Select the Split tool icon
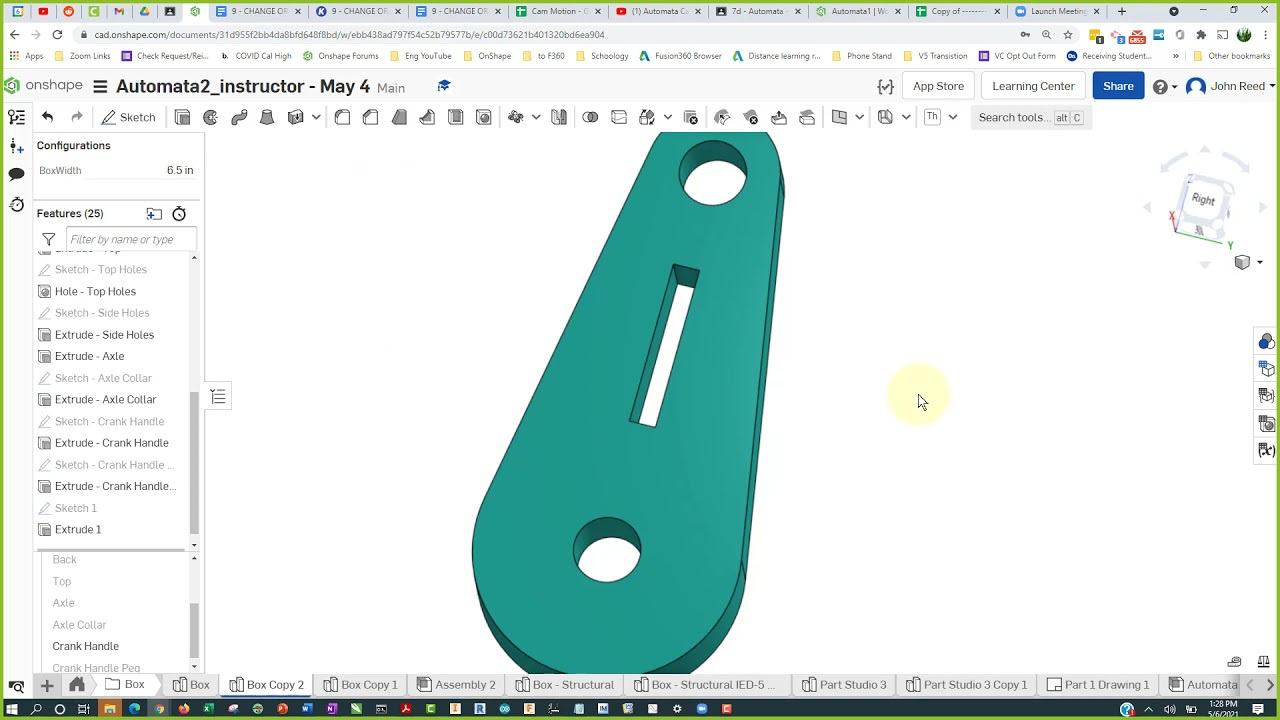 coord(618,117)
